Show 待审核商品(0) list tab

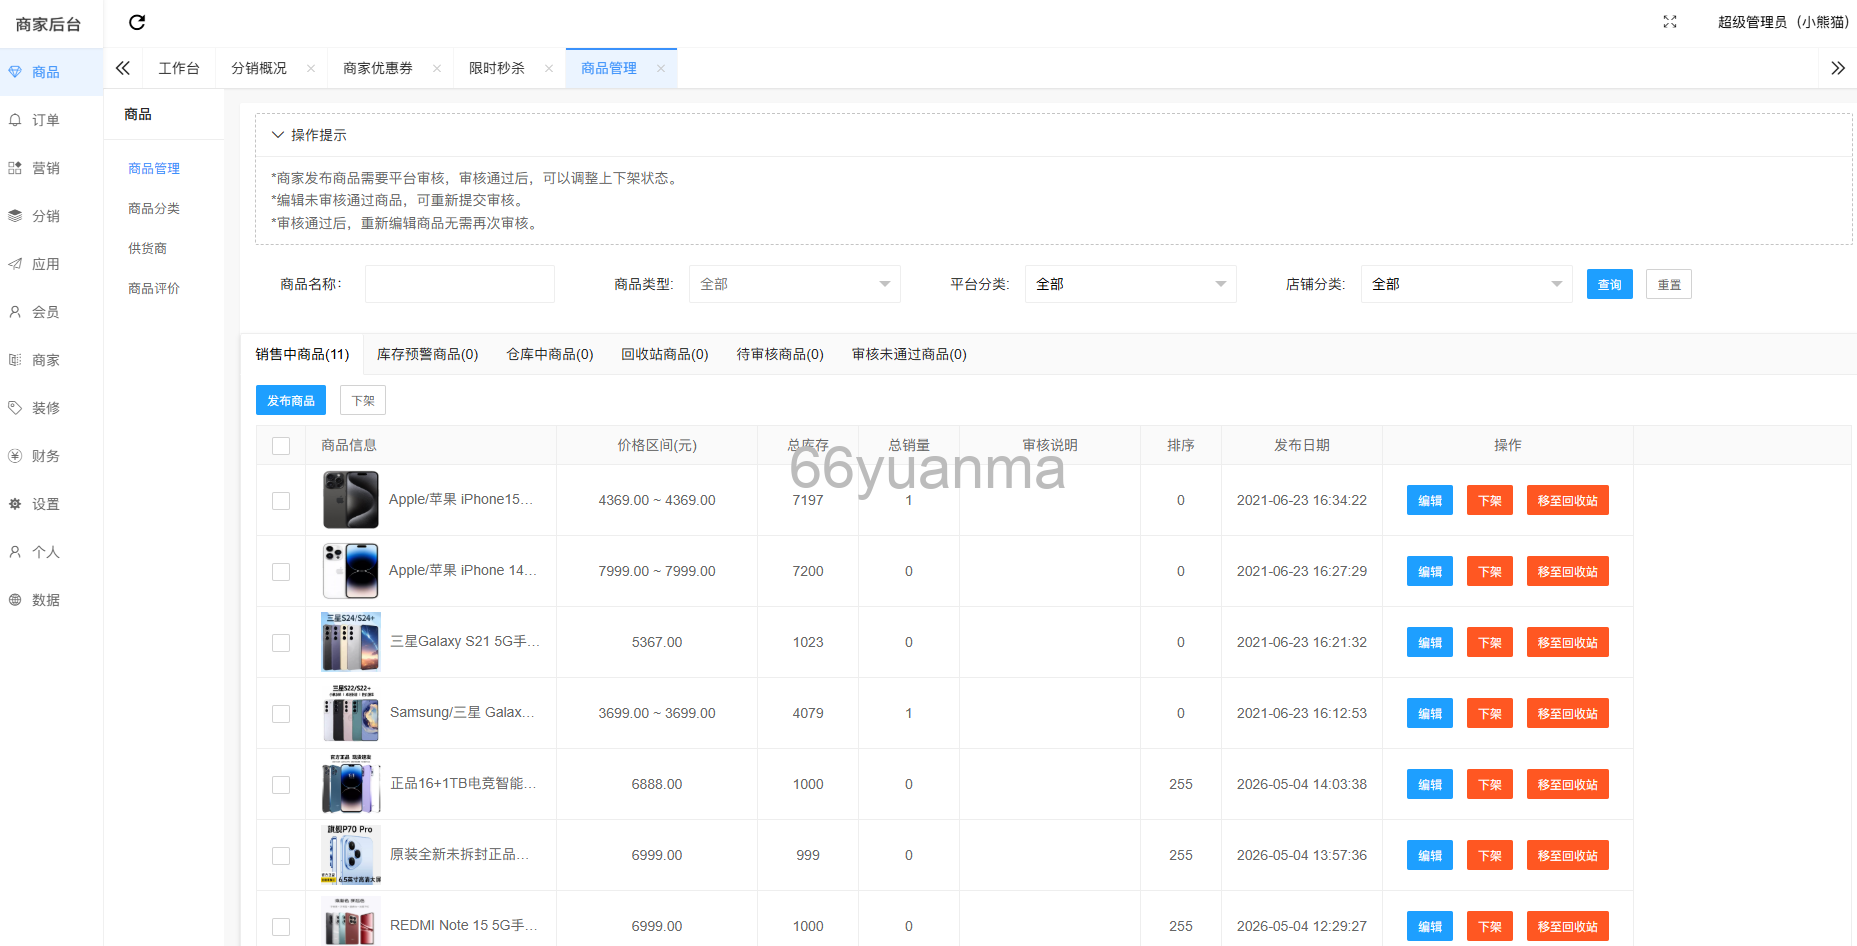pos(780,354)
